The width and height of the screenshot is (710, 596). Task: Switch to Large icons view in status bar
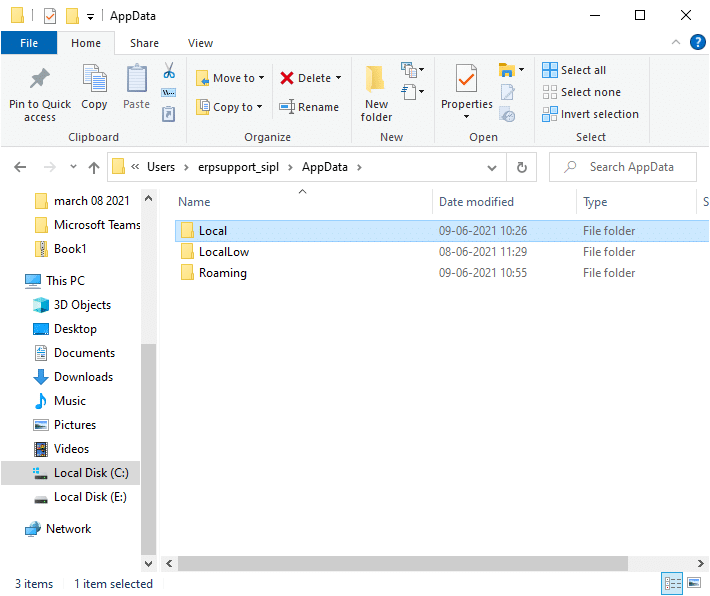[694, 583]
